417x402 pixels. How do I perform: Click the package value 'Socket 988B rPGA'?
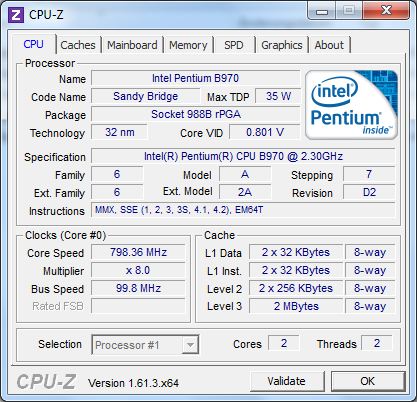click(195, 114)
